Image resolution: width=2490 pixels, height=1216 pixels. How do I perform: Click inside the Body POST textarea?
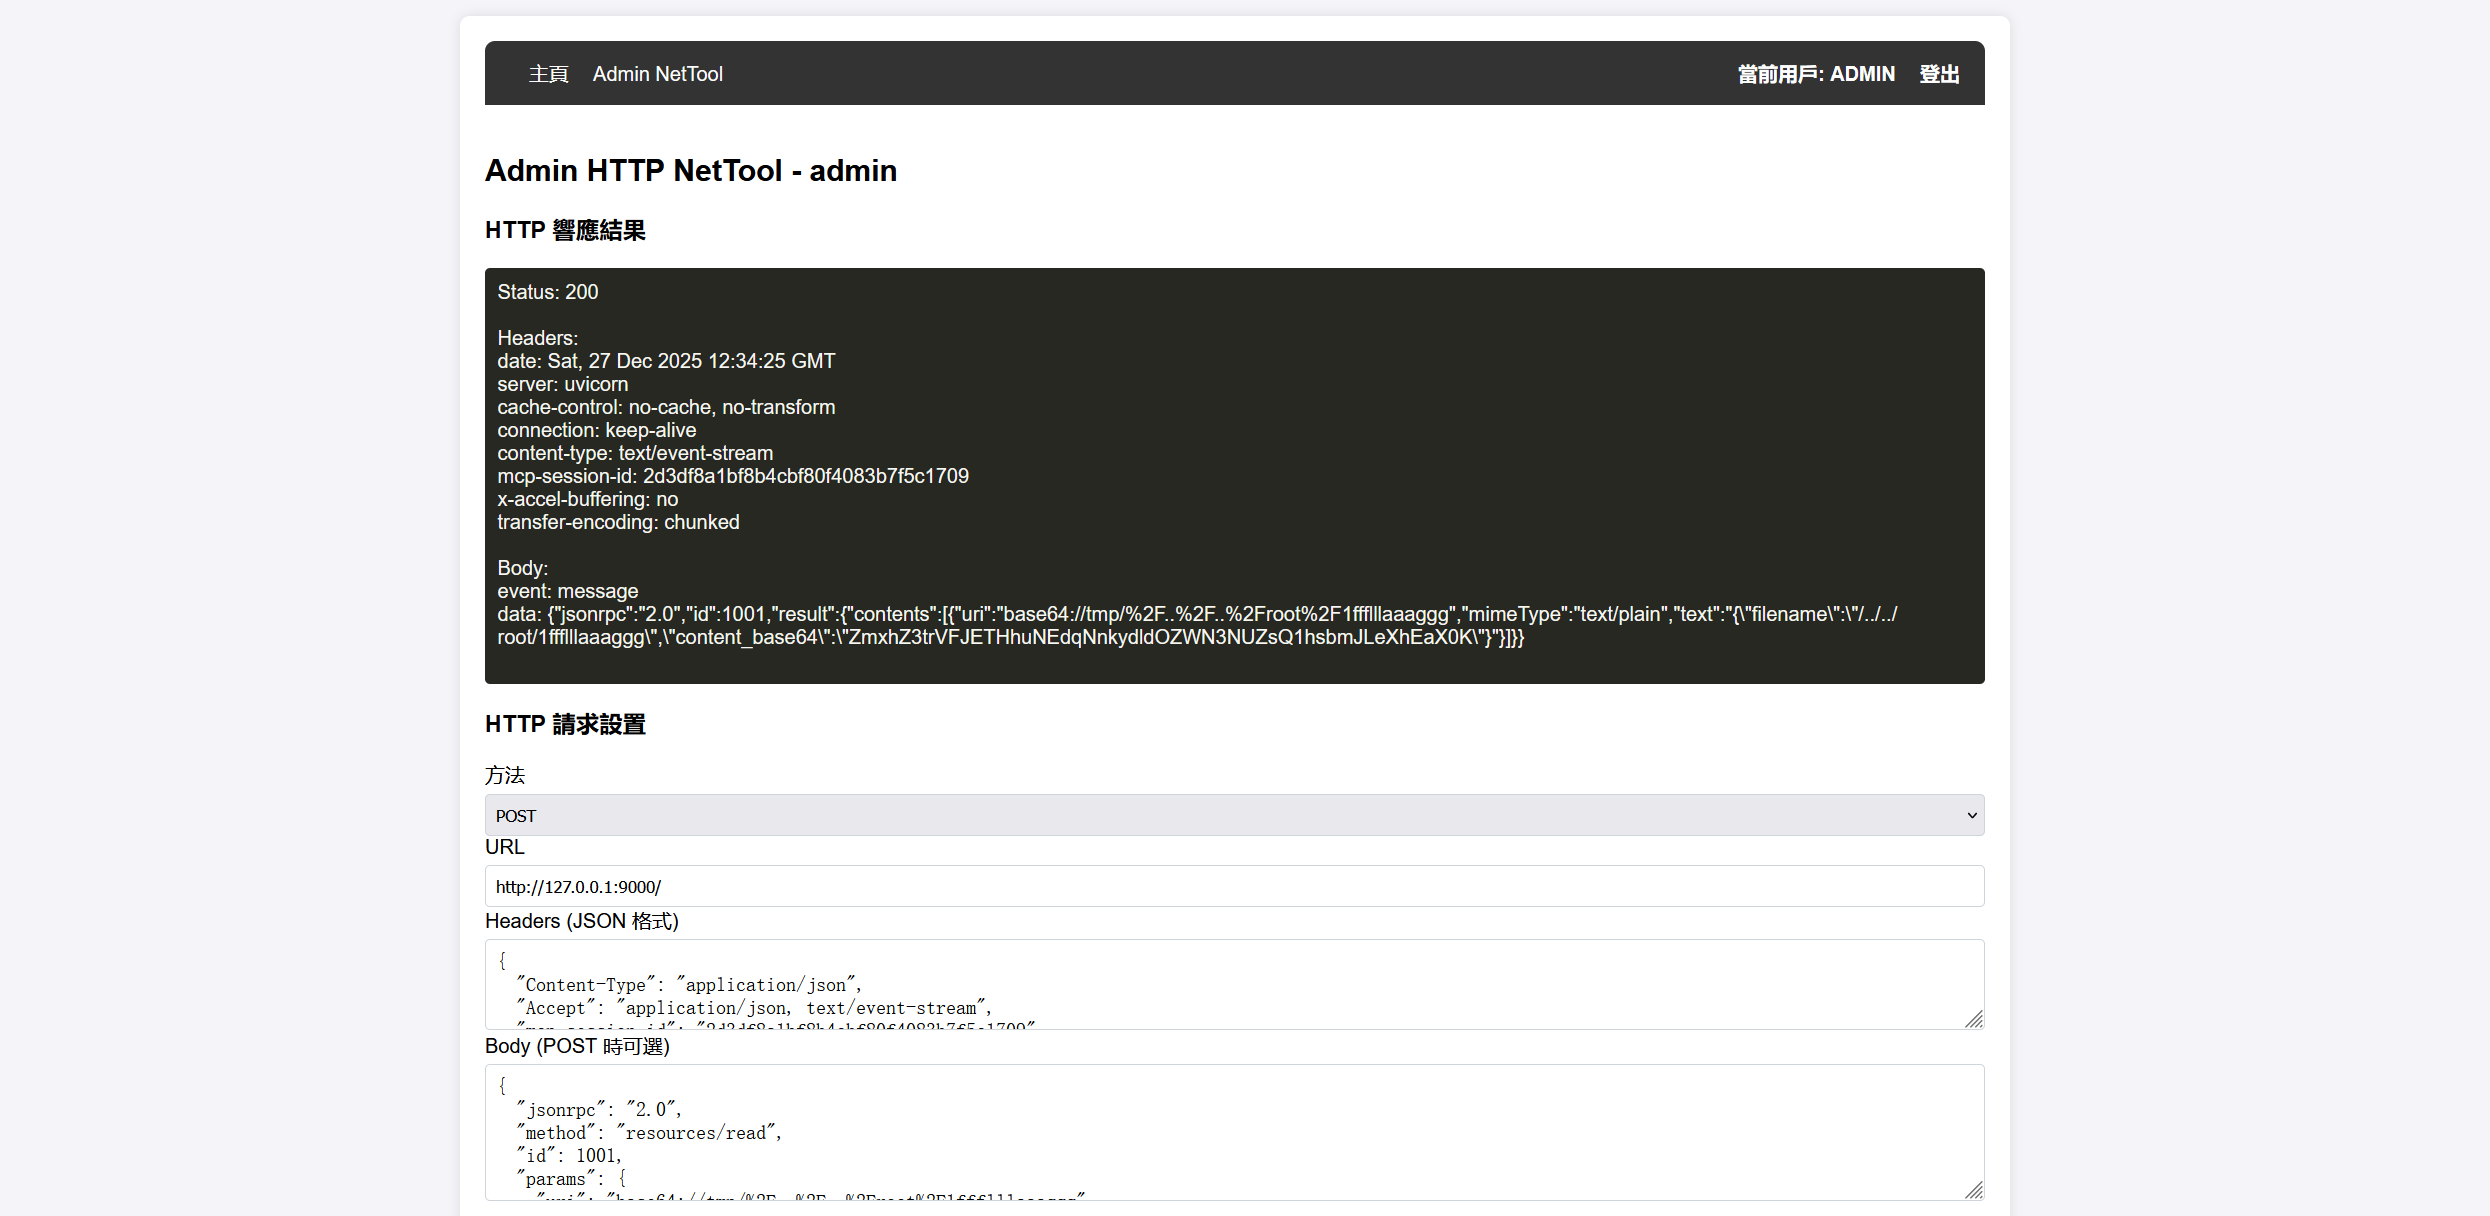[x=1233, y=1132]
